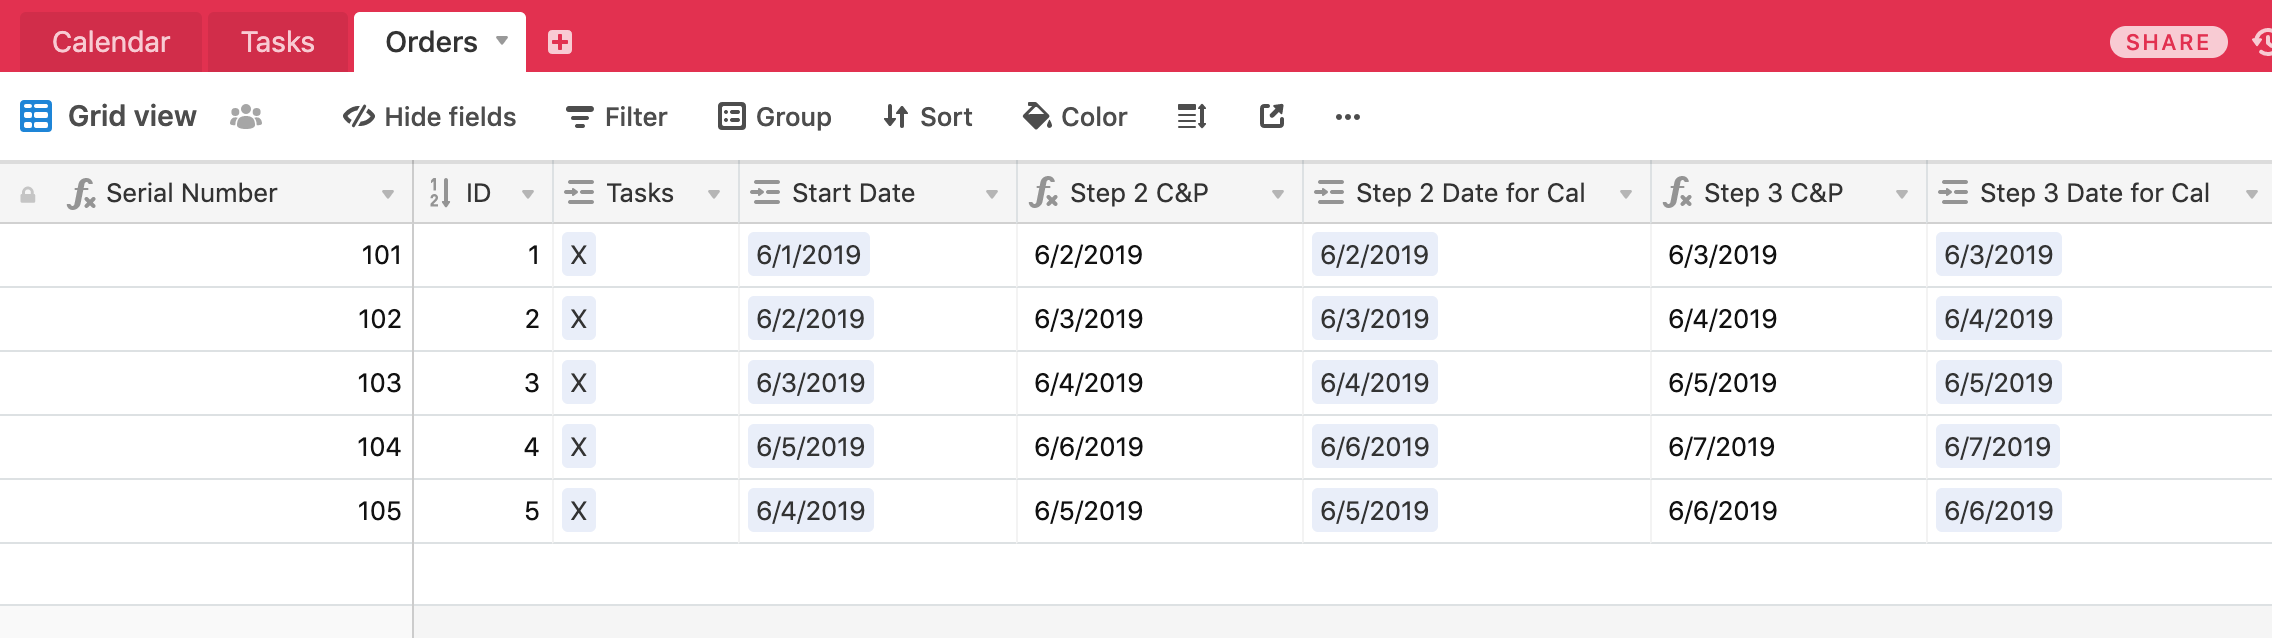Open the three-dot more options menu
Screen dimensions: 2272x638
[1348, 117]
